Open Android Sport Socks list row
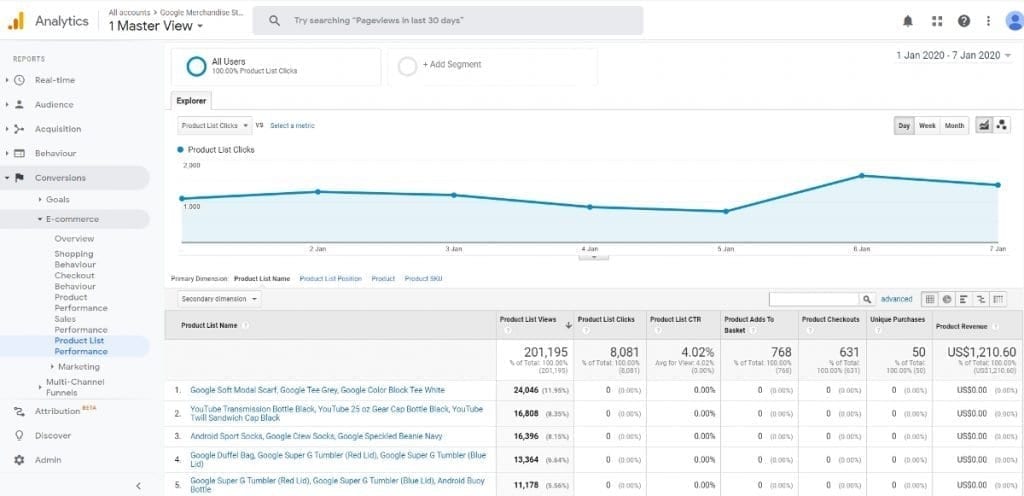This screenshot has height=496, width=1024. (316, 436)
